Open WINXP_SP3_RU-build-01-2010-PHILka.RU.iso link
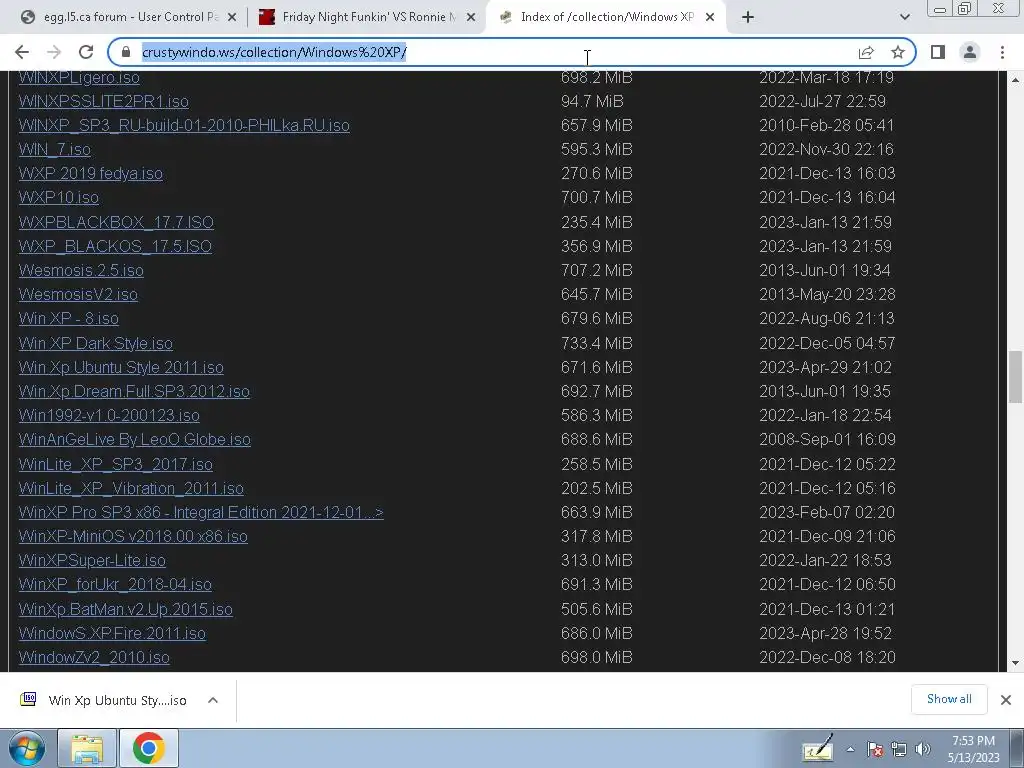 pyautogui.click(x=184, y=125)
